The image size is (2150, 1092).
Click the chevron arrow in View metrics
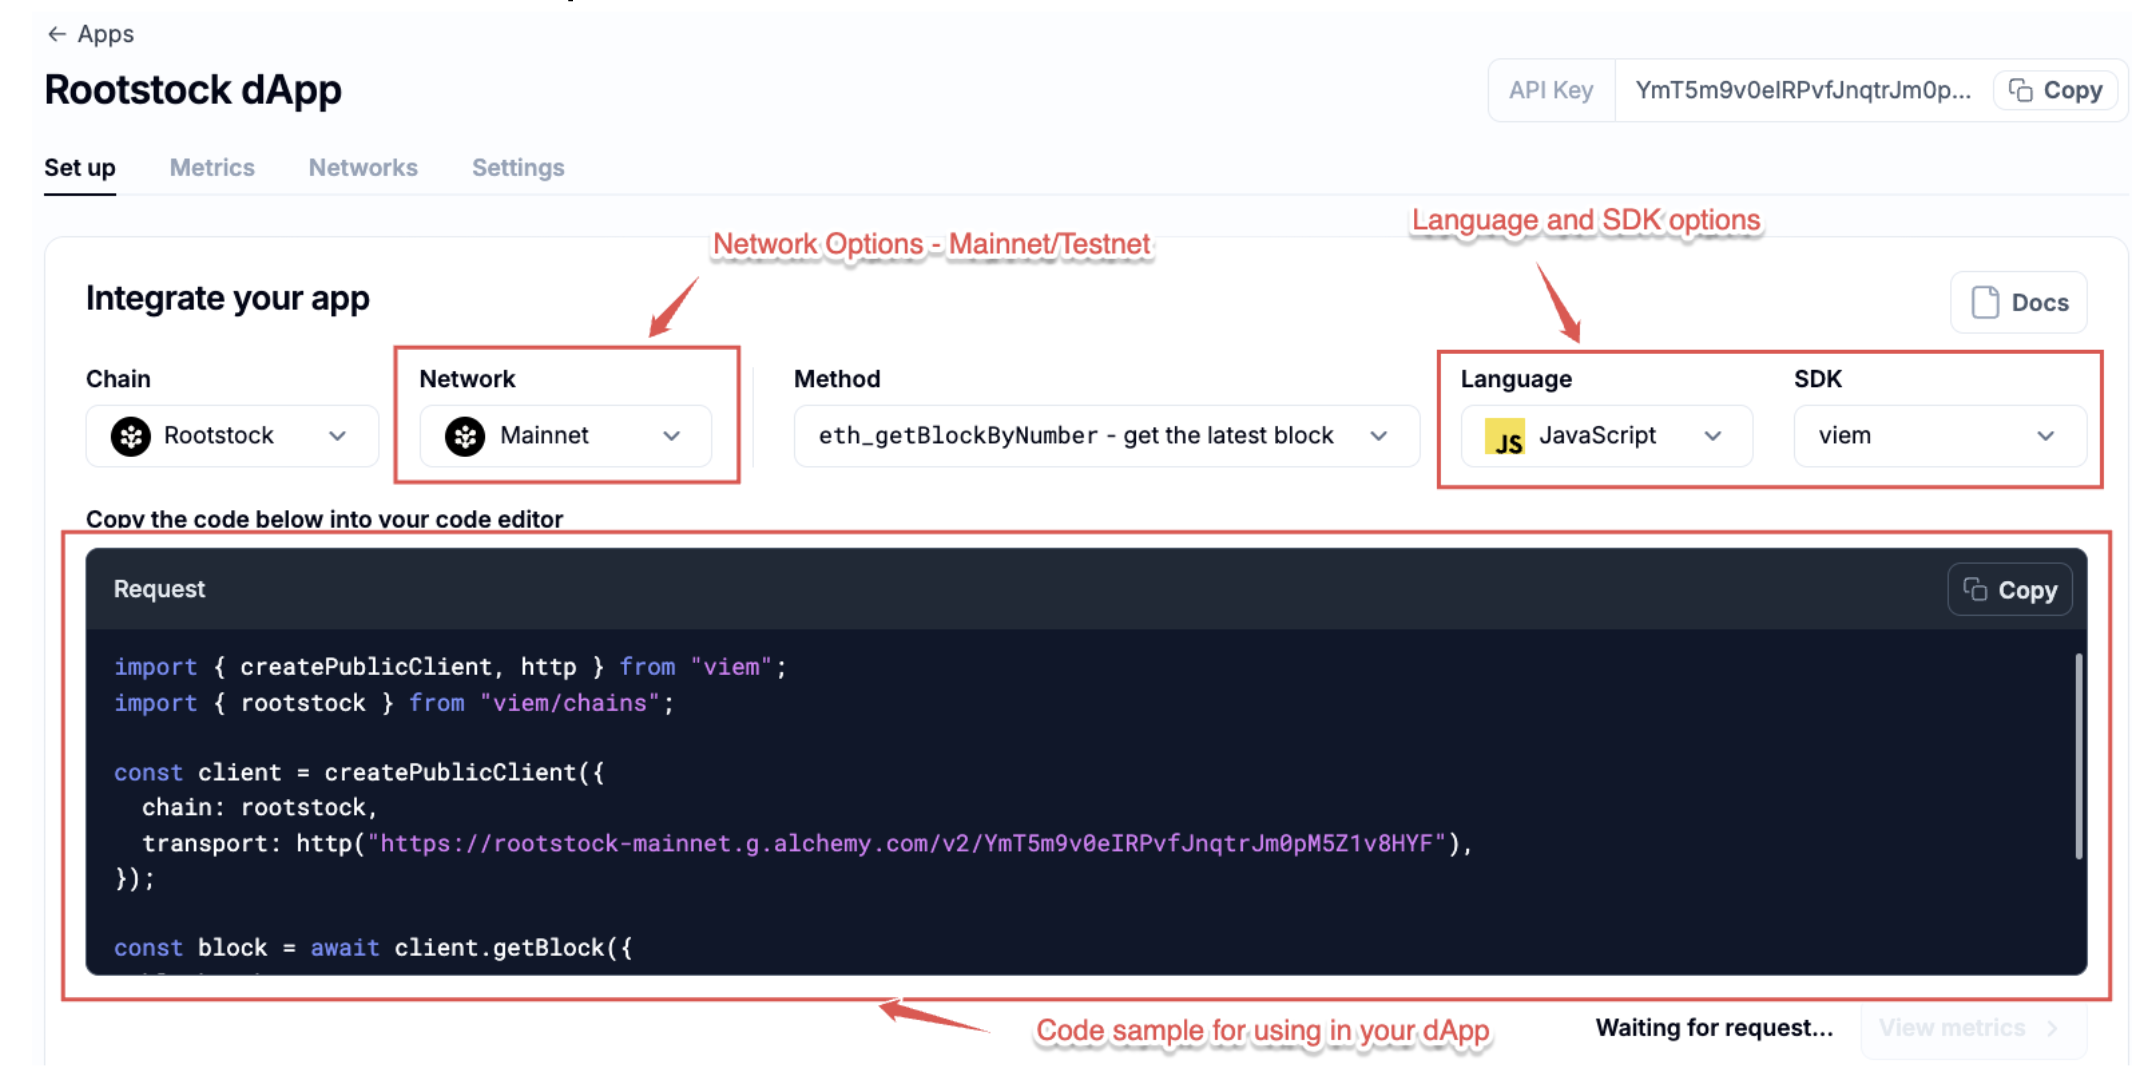tap(2053, 1028)
